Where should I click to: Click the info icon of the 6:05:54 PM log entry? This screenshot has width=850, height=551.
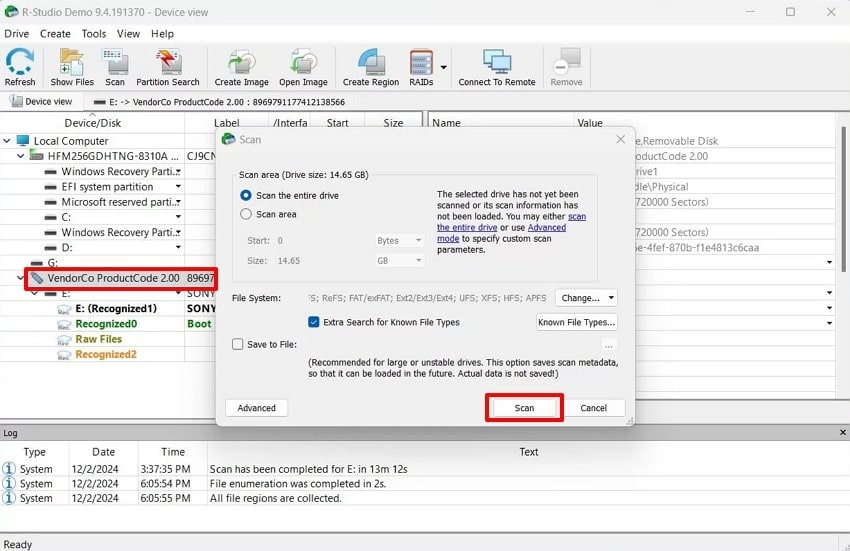(9, 483)
